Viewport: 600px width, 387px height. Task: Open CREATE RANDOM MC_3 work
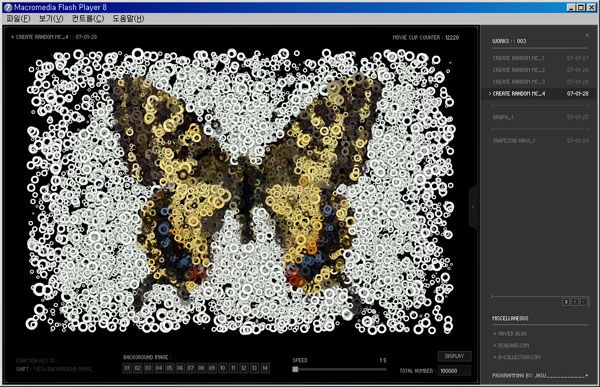(540, 82)
